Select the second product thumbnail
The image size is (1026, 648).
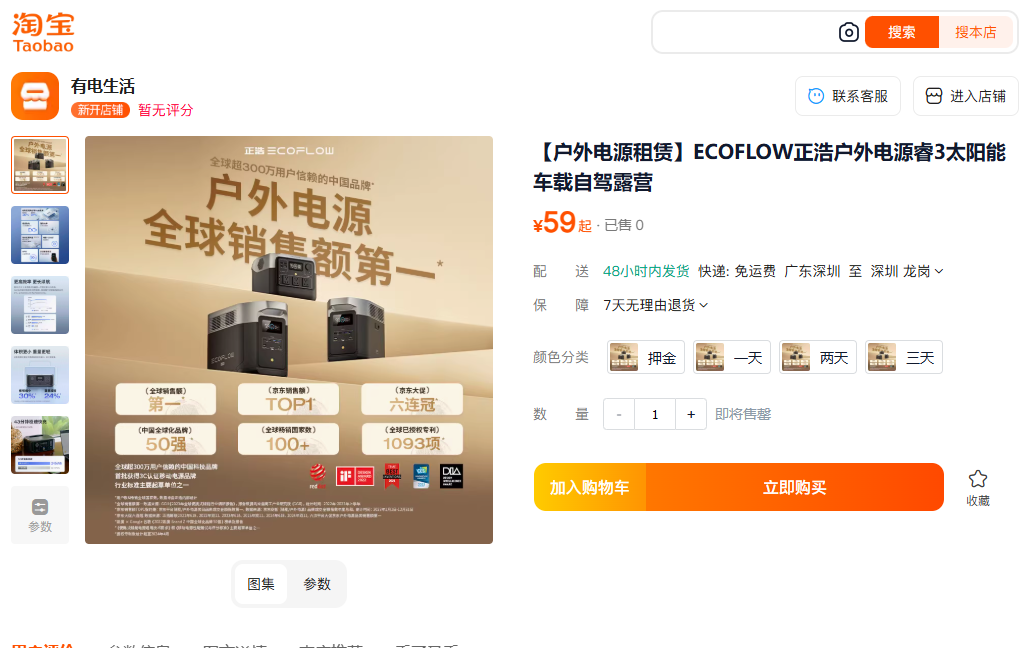click(40, 235)
